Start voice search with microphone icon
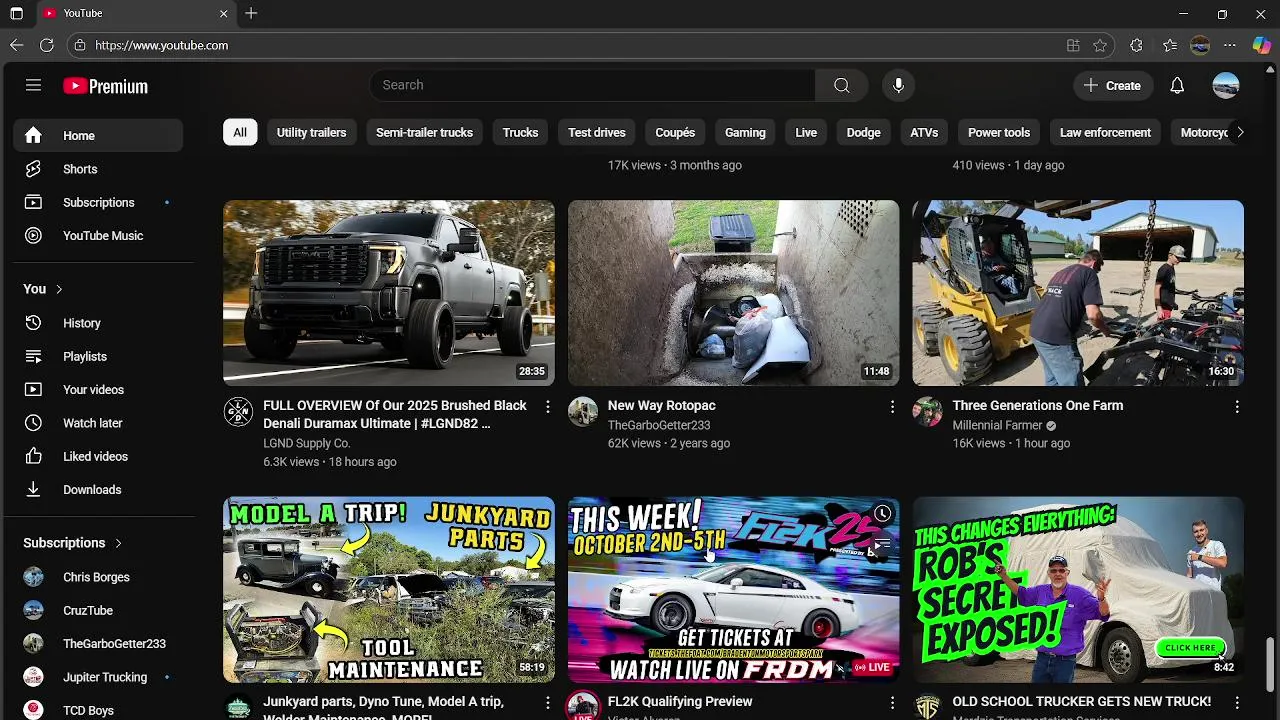Viewport: 1280px width, 720px height. tap(898, 85)
